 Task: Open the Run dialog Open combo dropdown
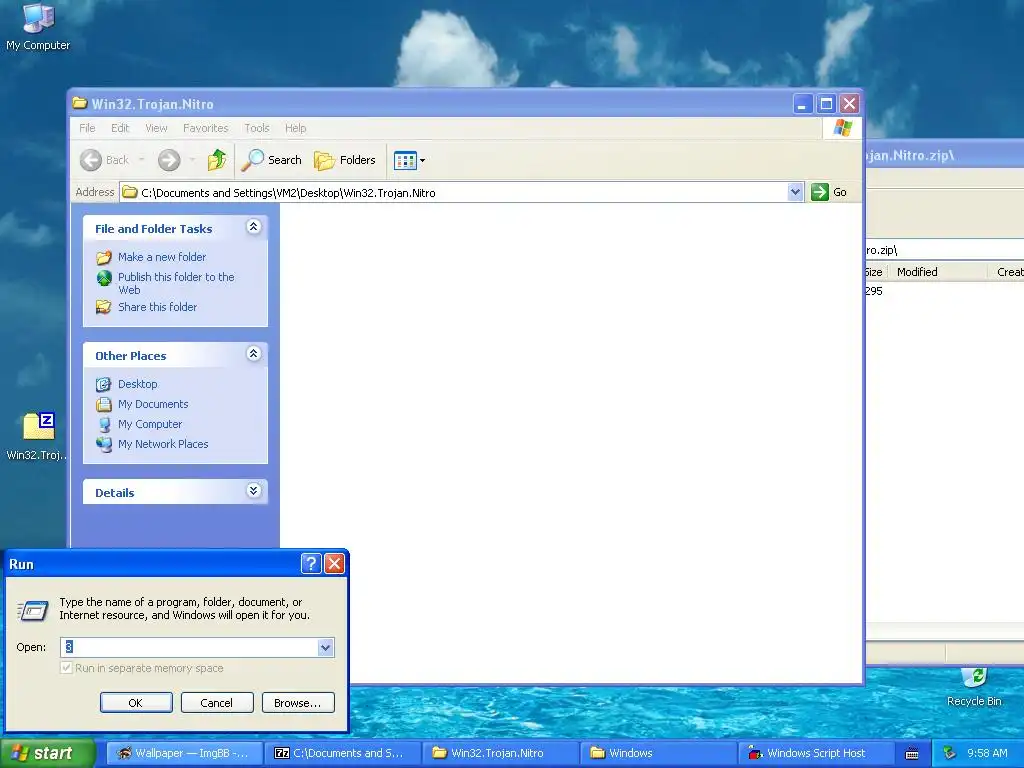(325, 647)
